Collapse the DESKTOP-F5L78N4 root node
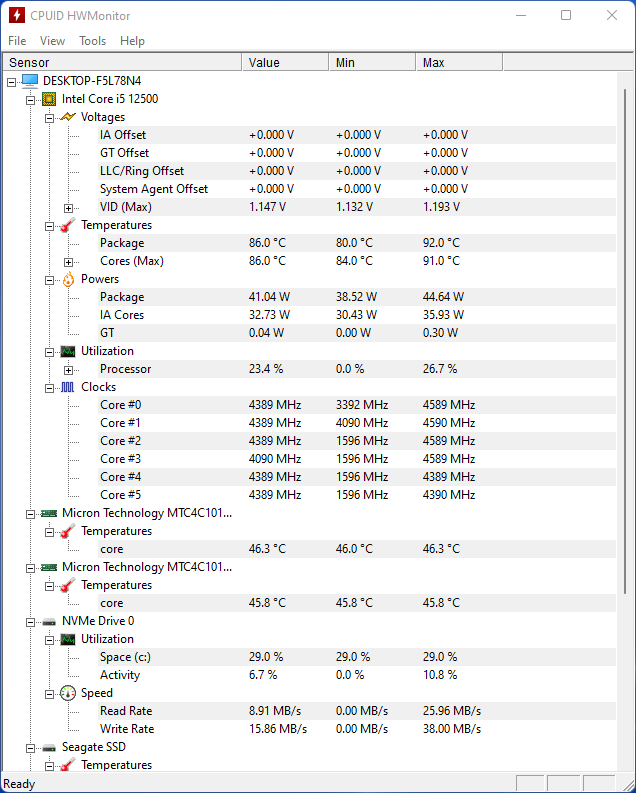 11,82
